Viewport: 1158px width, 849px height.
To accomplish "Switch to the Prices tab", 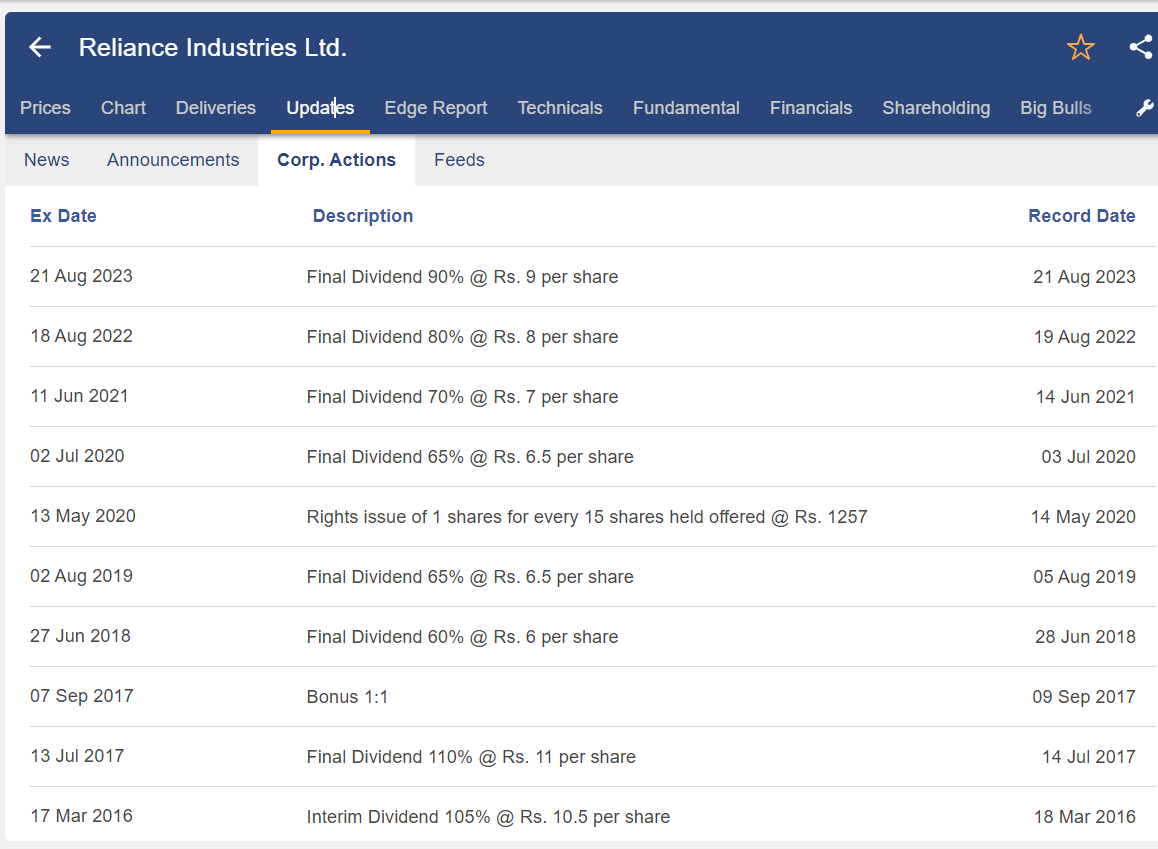I will pyautogui.click(x=45, y=108).
